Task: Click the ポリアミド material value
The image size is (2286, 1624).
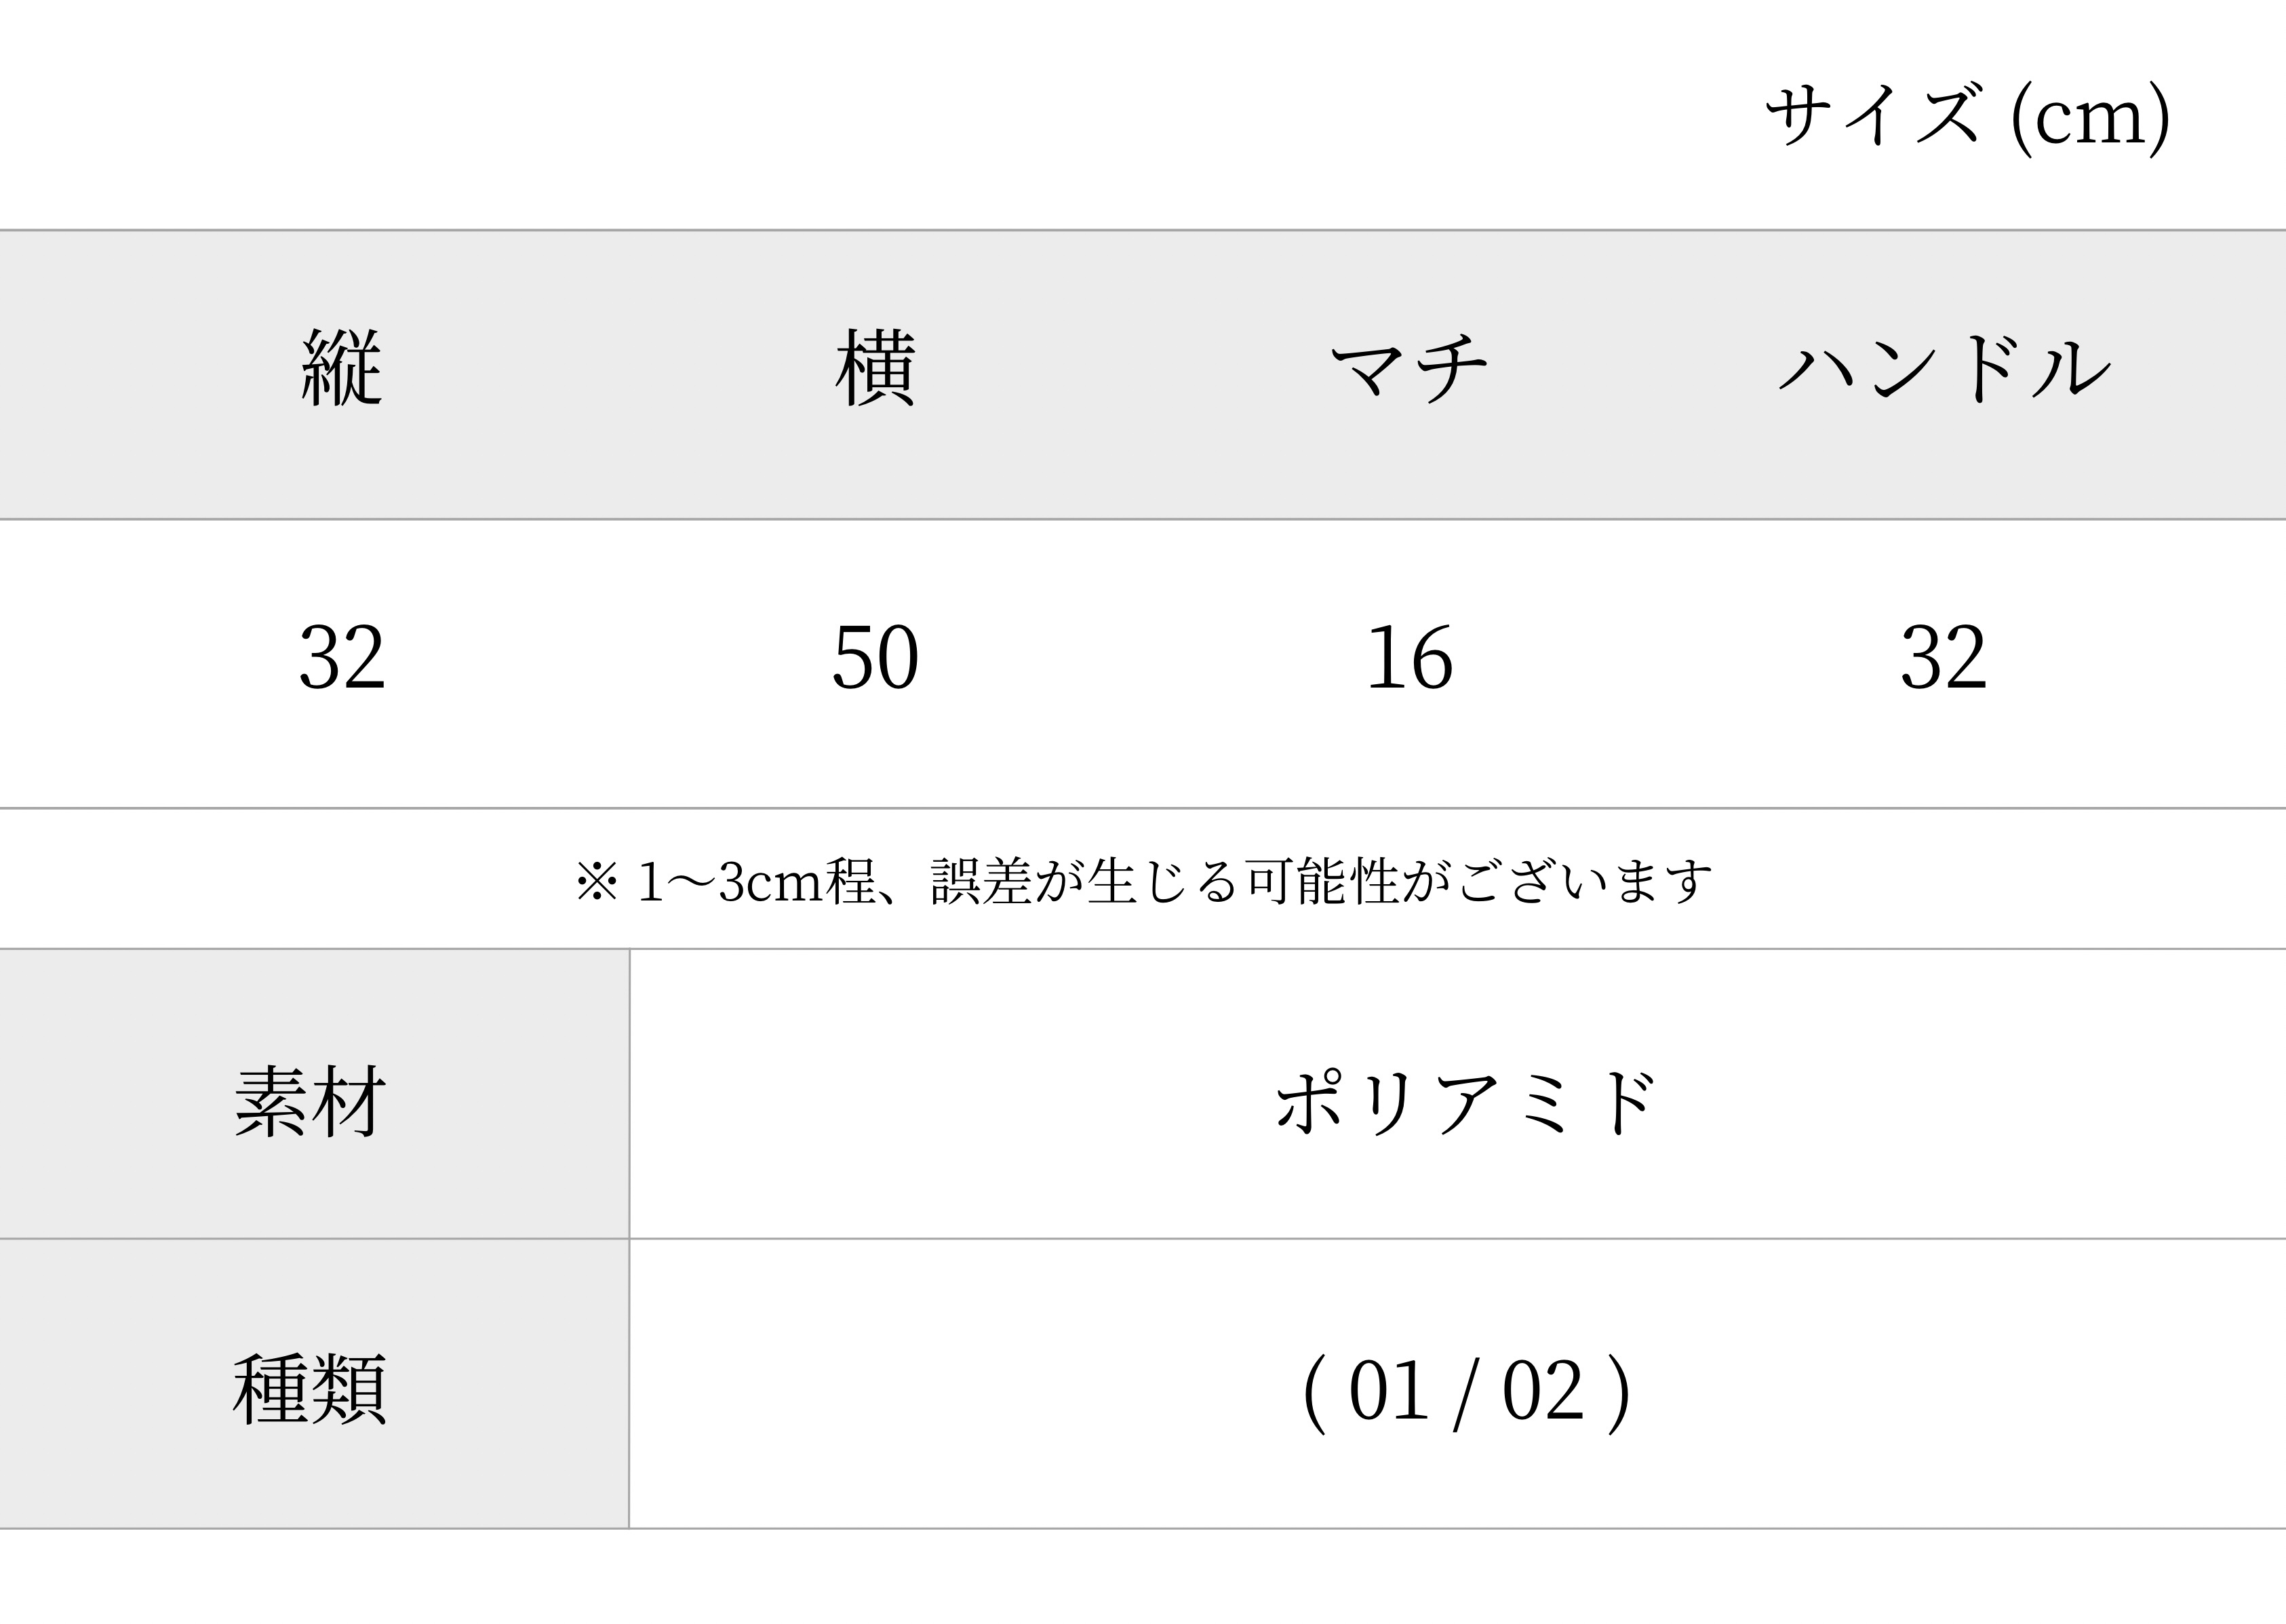Action: pyautogui.click(x=1466, y=1101)
